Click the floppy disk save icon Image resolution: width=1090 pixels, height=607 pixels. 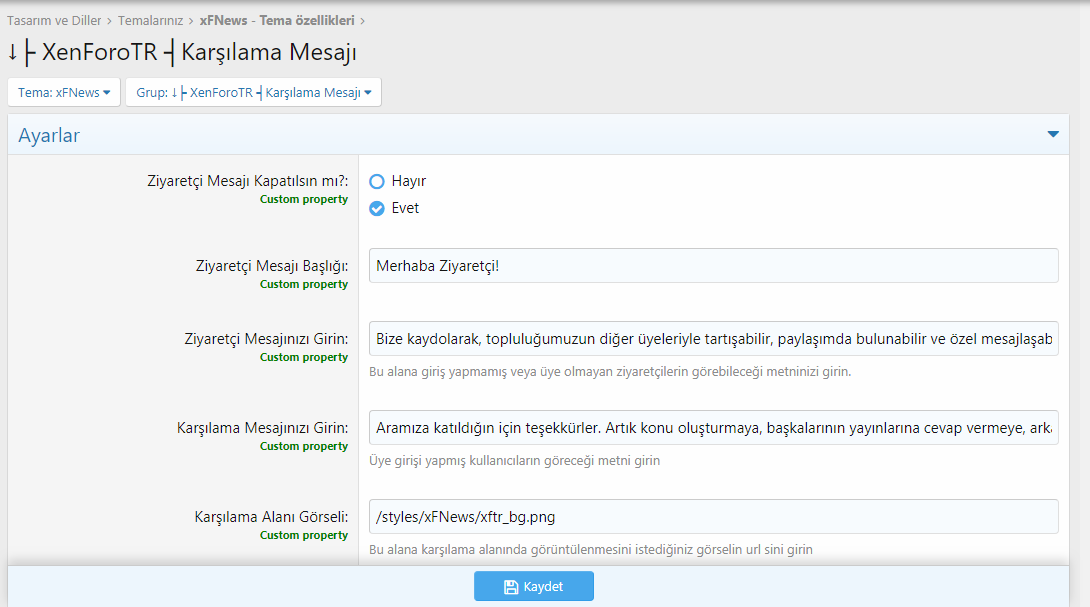[x=511, y=587]
